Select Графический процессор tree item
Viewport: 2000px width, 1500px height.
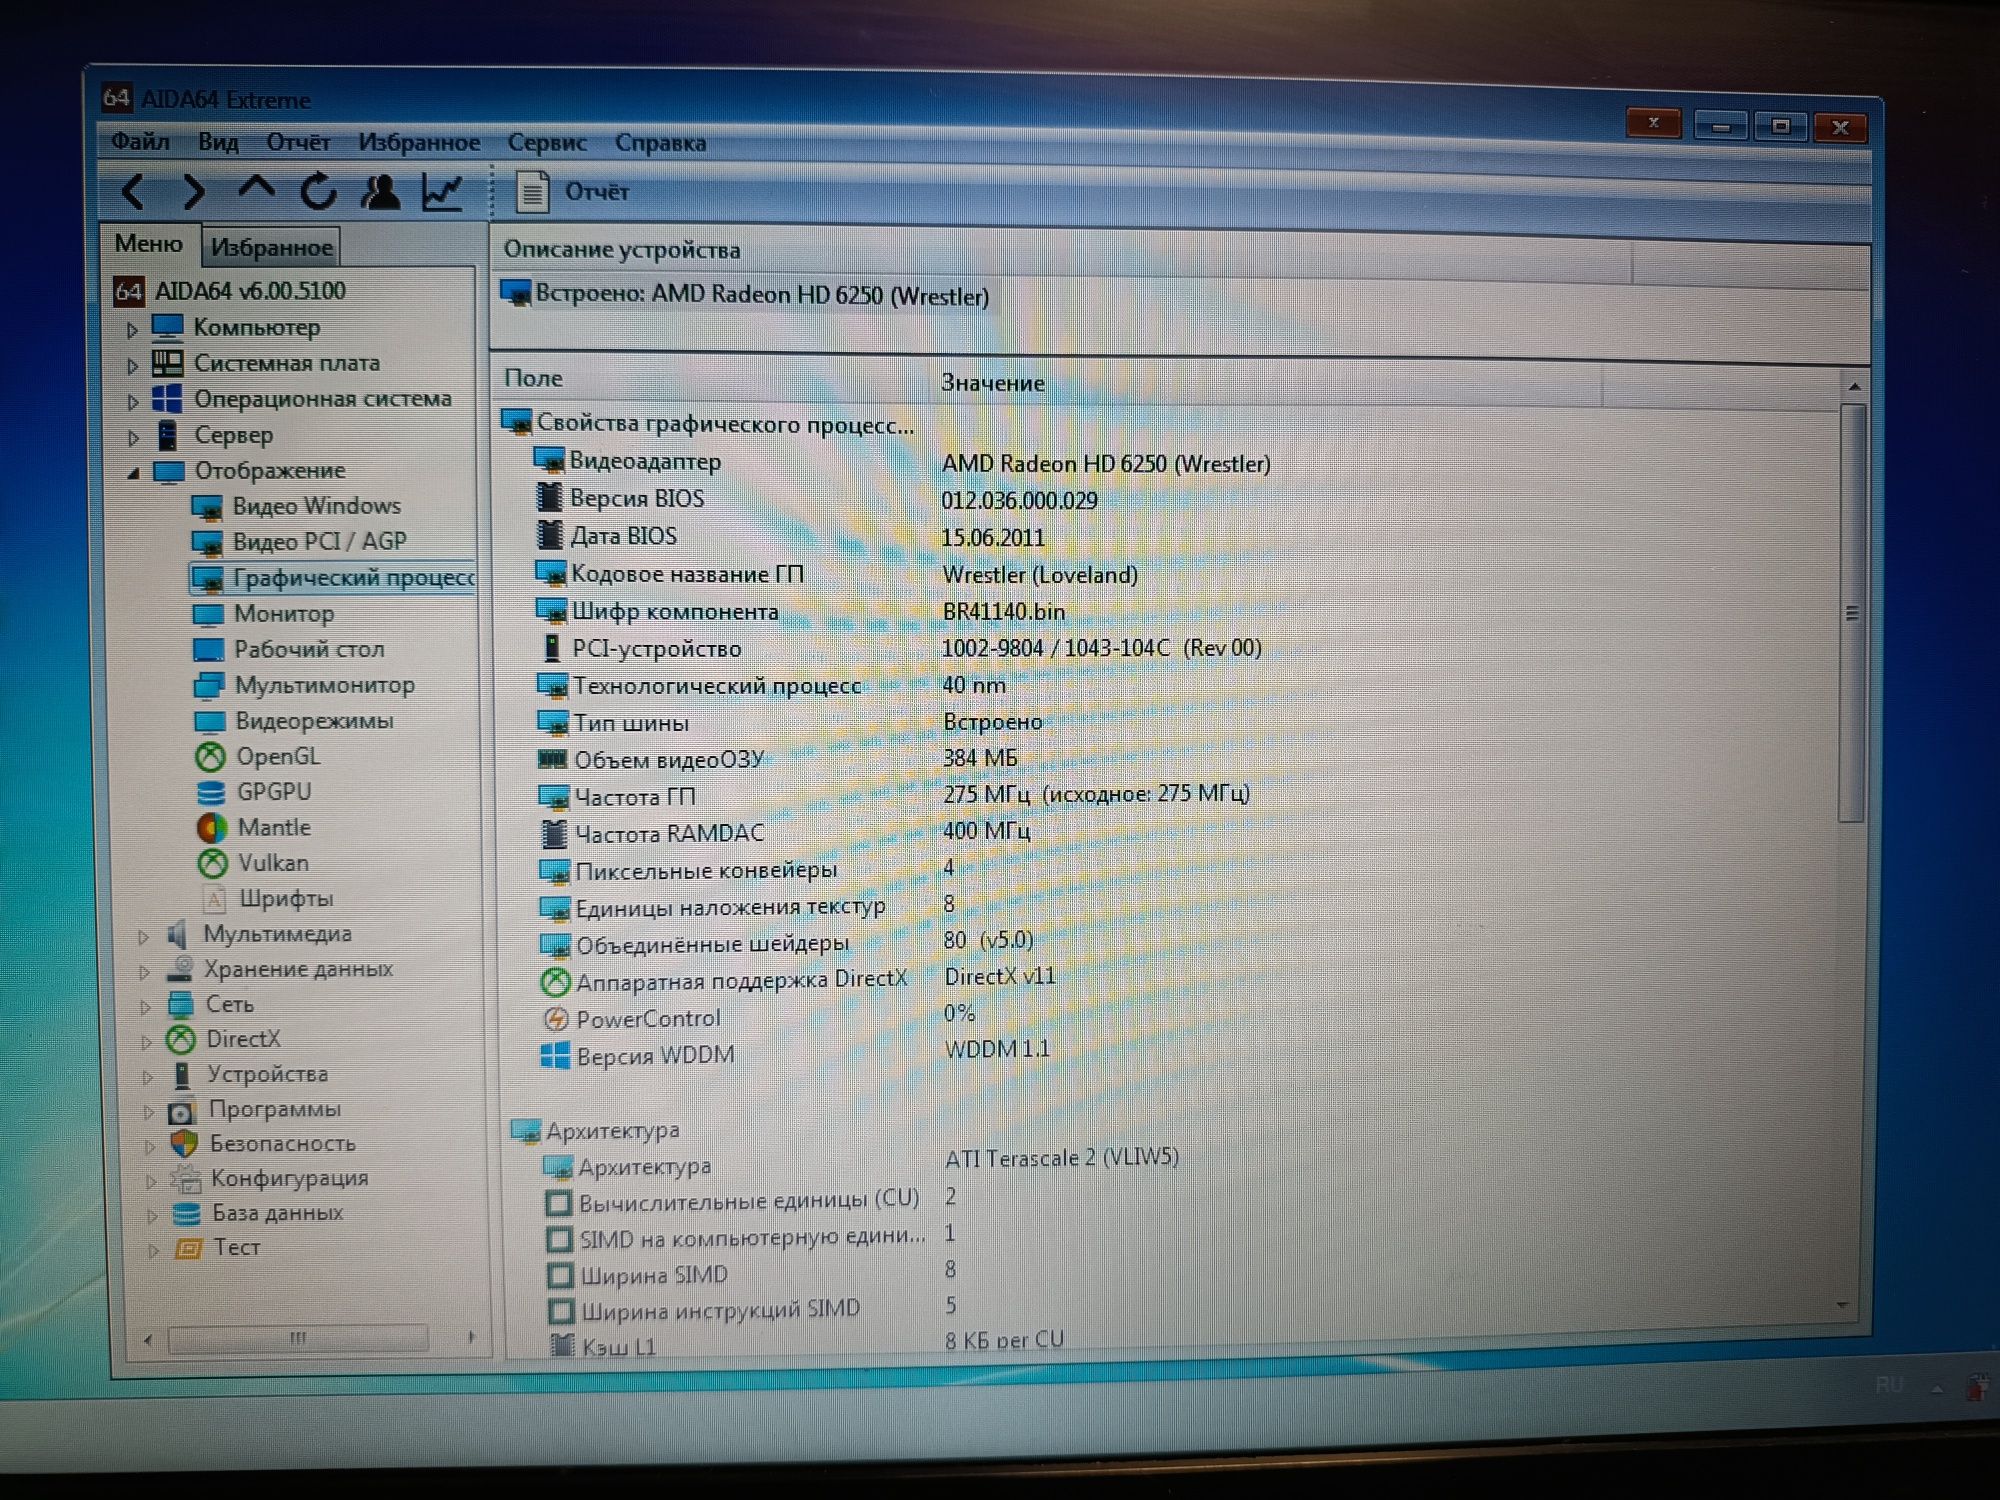(333, 578)
